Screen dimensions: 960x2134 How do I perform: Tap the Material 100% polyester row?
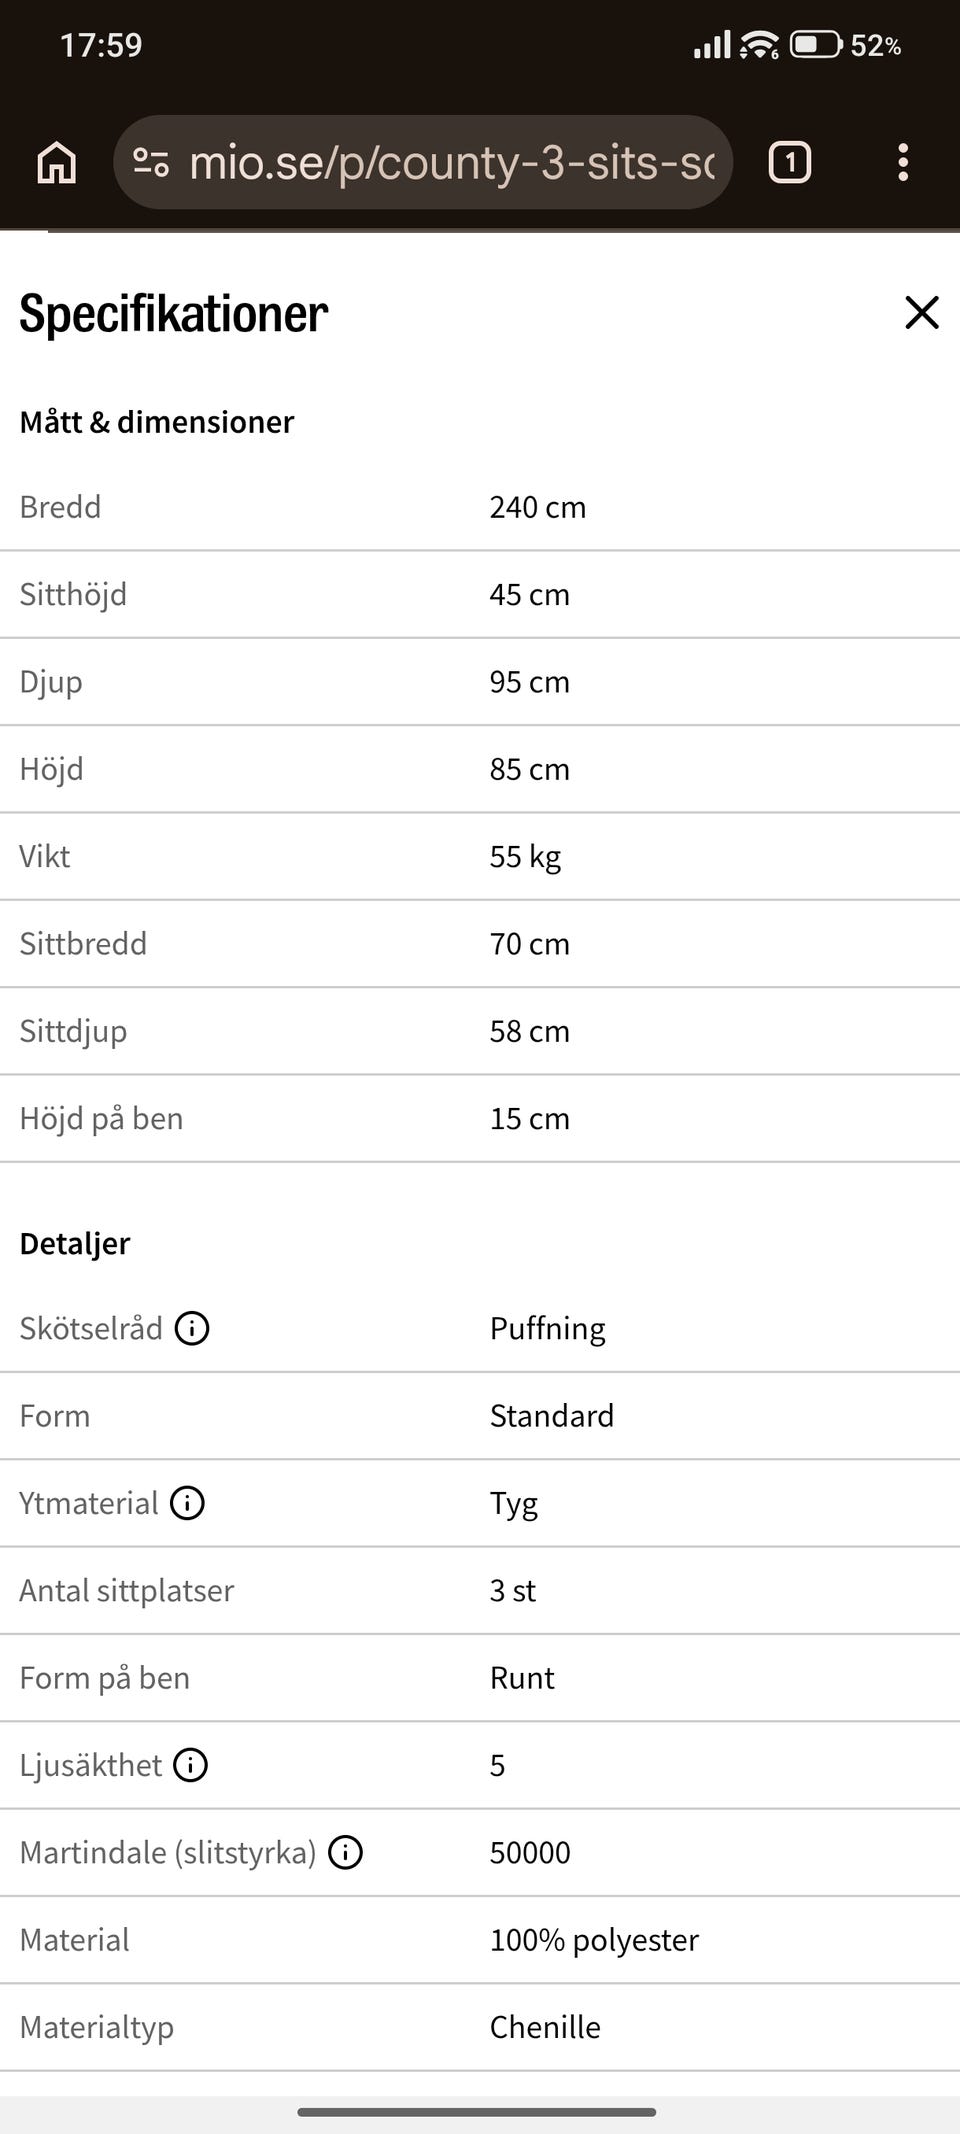pos(480,1940)
